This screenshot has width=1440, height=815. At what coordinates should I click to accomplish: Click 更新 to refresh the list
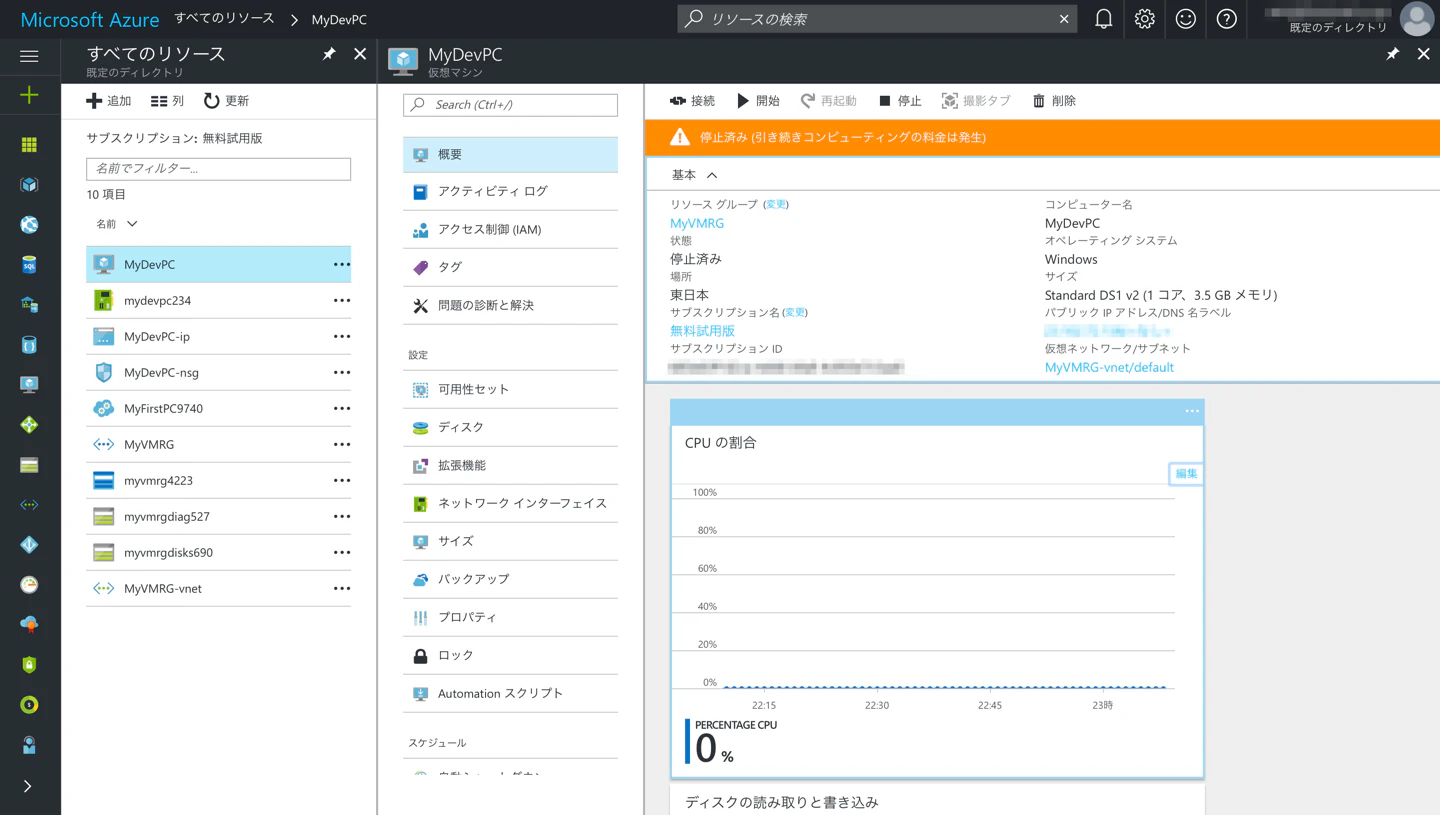coord(226,101)
